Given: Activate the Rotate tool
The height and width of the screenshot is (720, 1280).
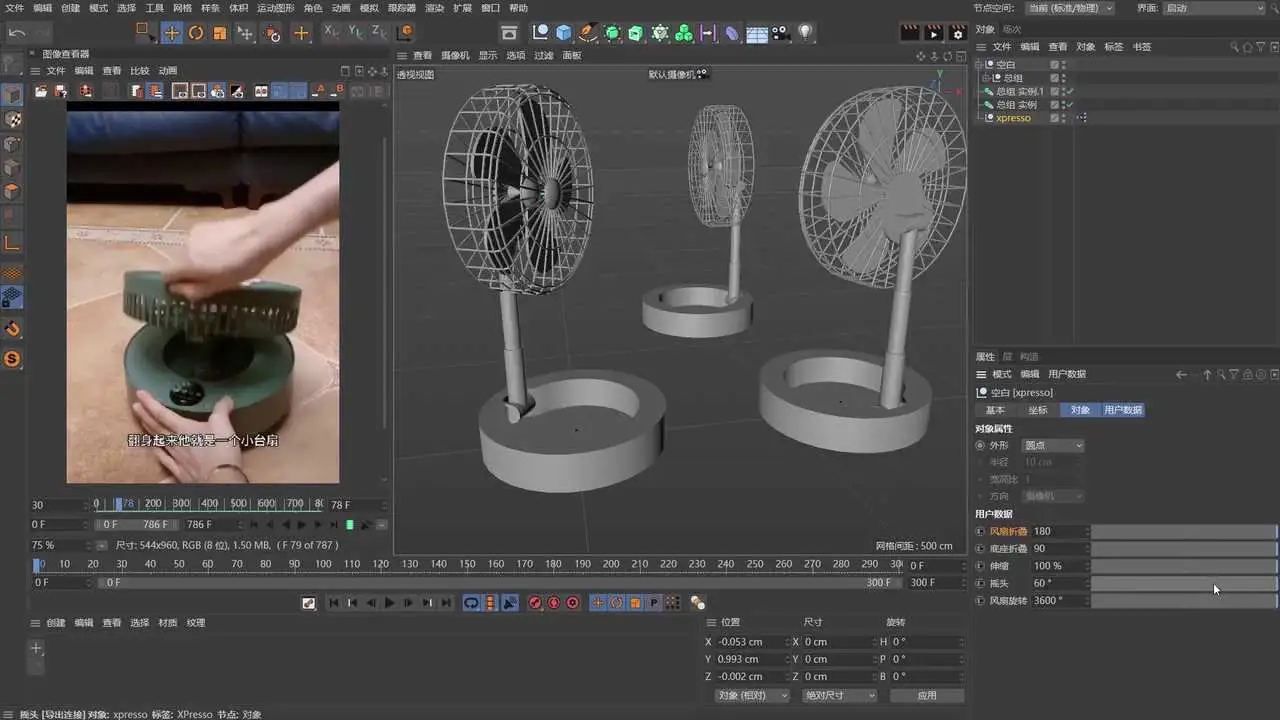Looking at the screenshot, I should [196, 33].
